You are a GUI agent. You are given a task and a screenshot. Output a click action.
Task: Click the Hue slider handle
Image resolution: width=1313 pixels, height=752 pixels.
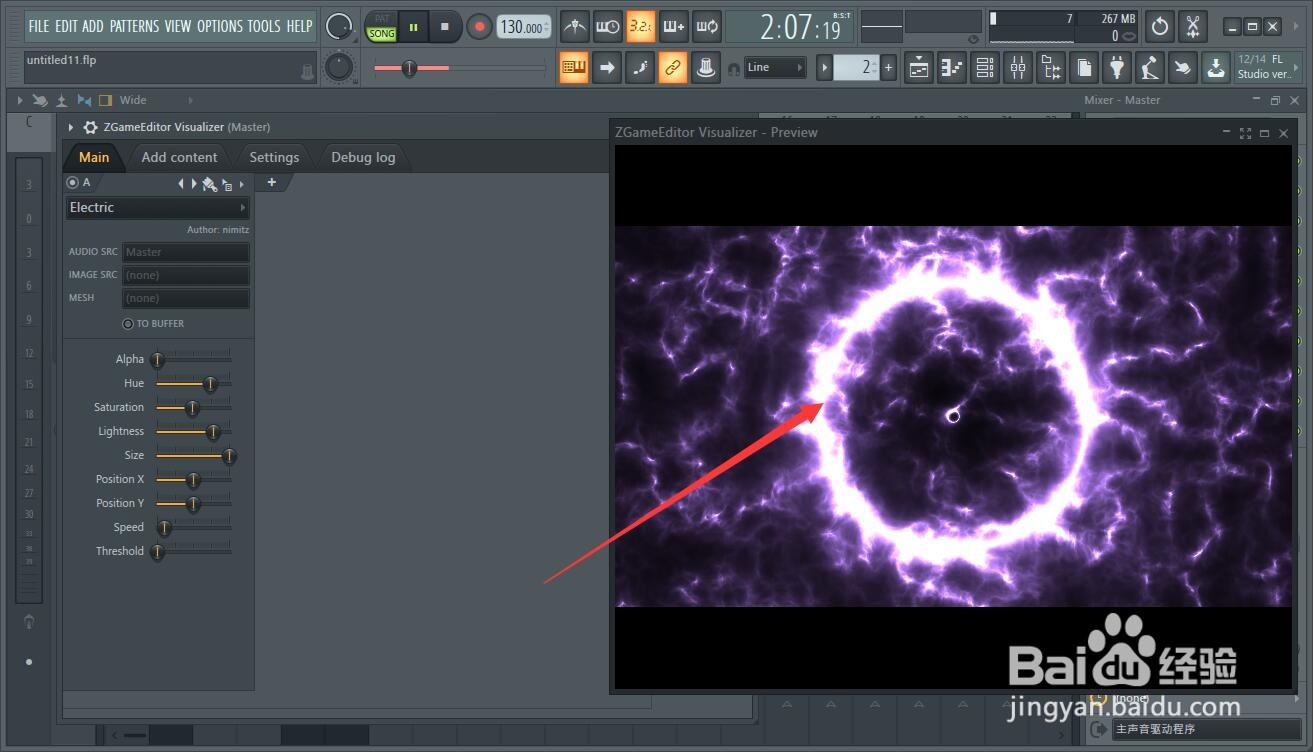(x=210, y=384)
